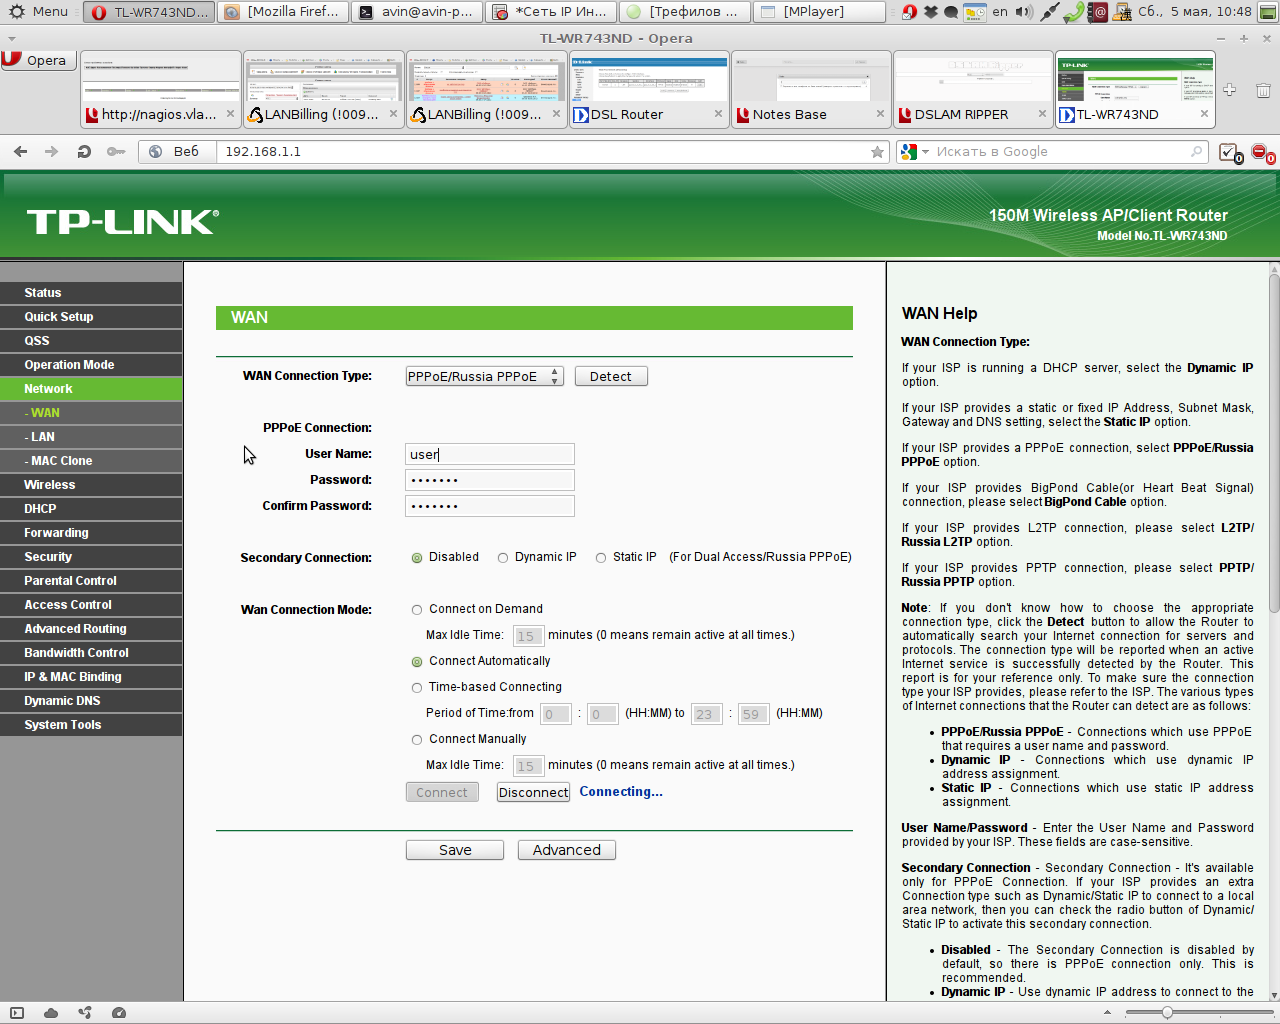Click the Advanced button
The height and width of the screenshot is (1024, 1280).
tap(567, 850)
